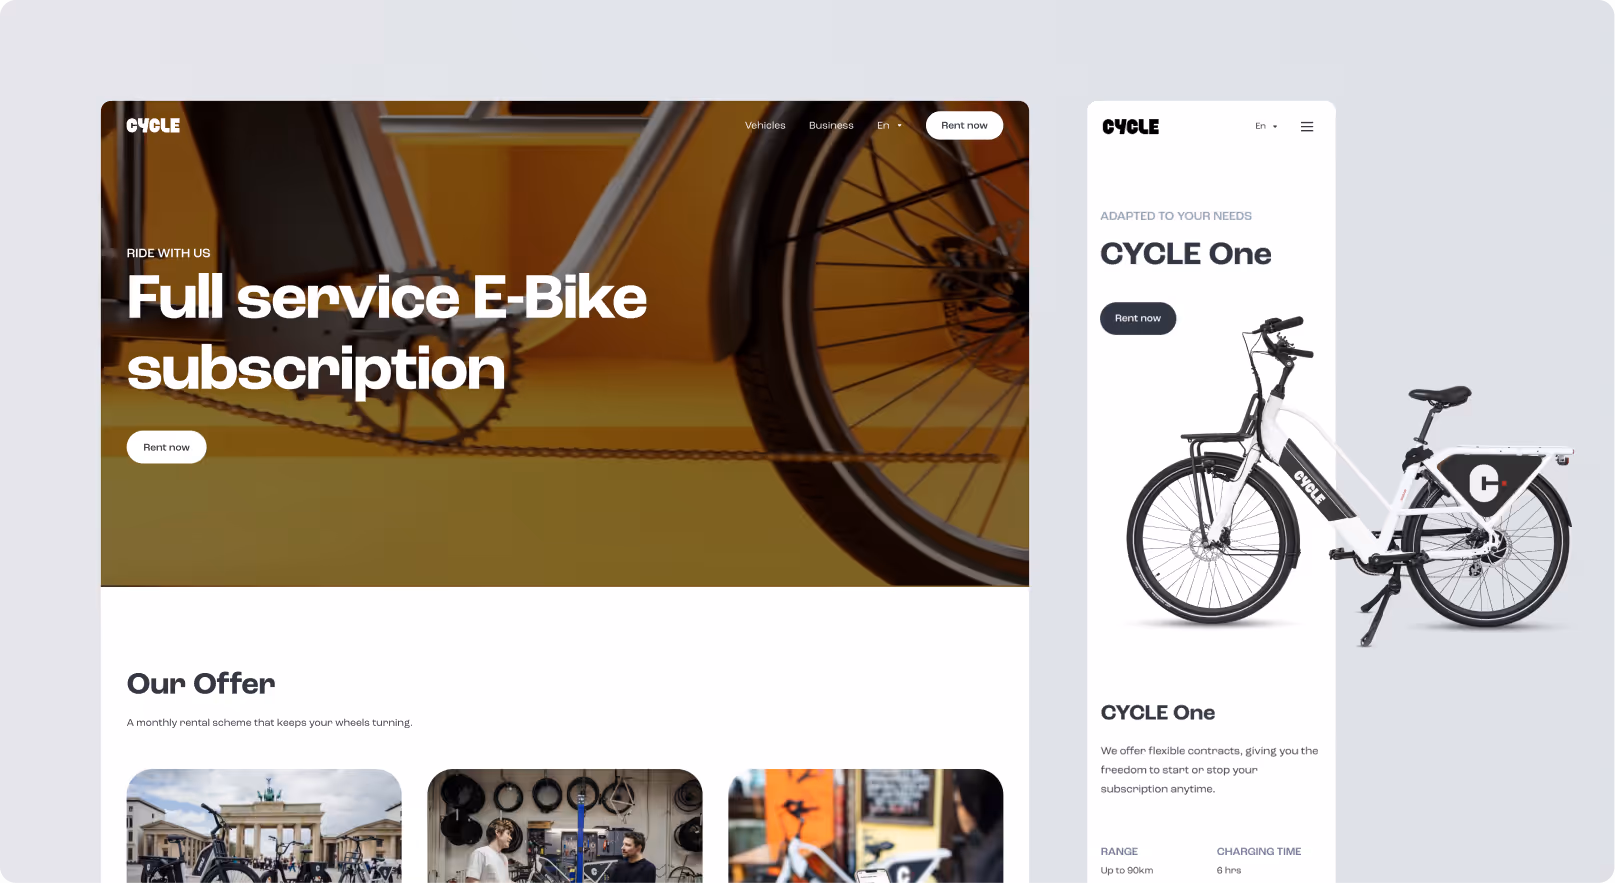Click the CYCLE logo in desktop header
The height and width of the screenshot is (883, 1615).
[x=153, y=125]
